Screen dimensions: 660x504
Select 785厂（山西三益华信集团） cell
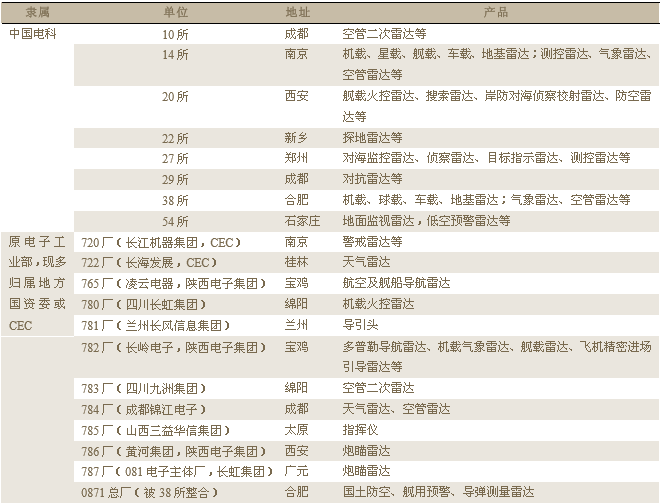(155, 430)
